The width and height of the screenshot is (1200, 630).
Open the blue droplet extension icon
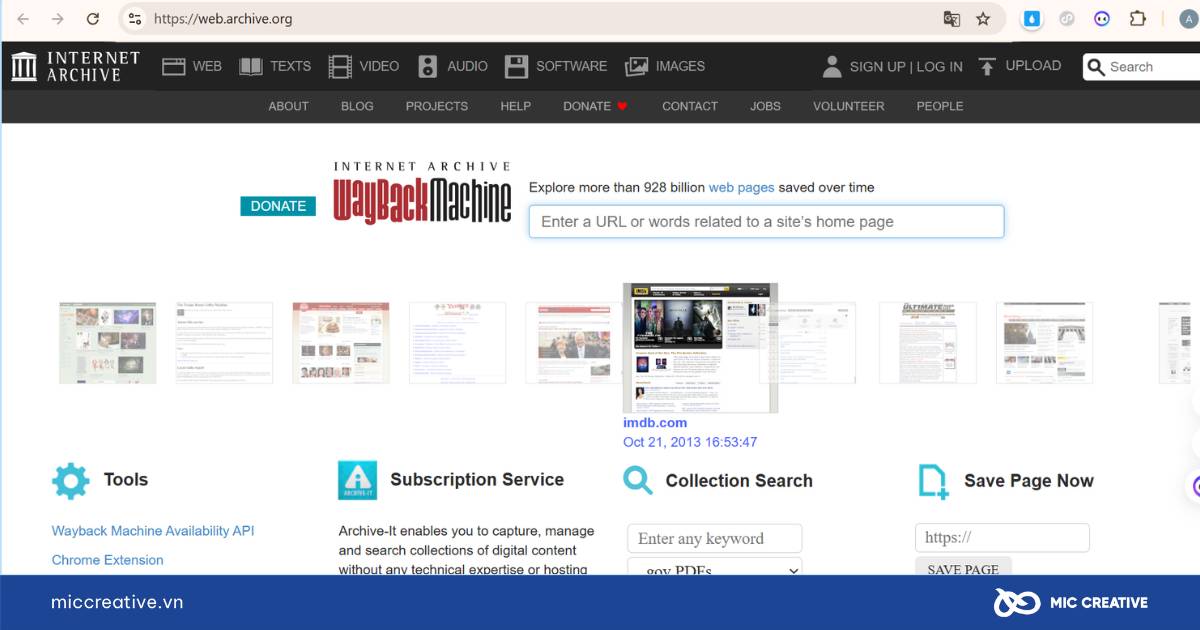[1032, 18]
